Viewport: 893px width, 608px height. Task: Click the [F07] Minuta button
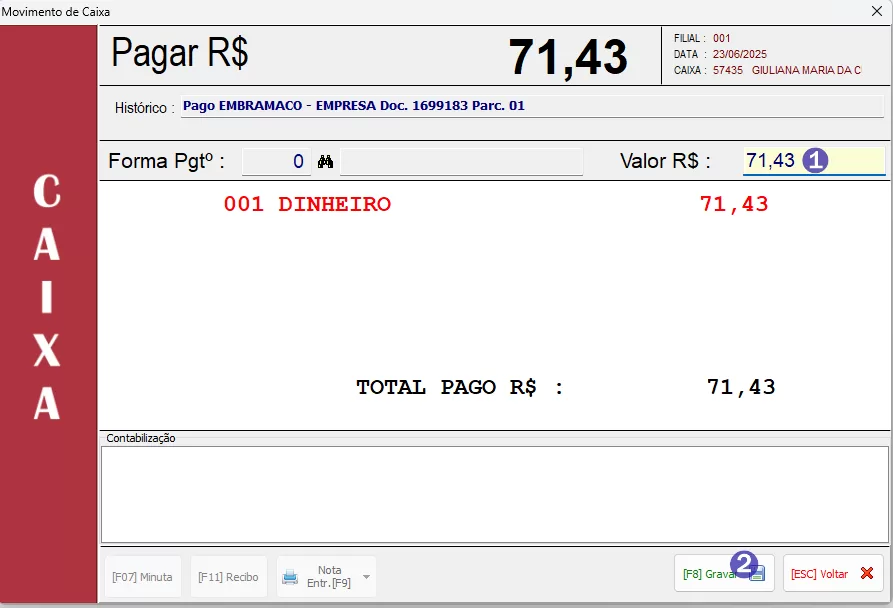[142, 577]
